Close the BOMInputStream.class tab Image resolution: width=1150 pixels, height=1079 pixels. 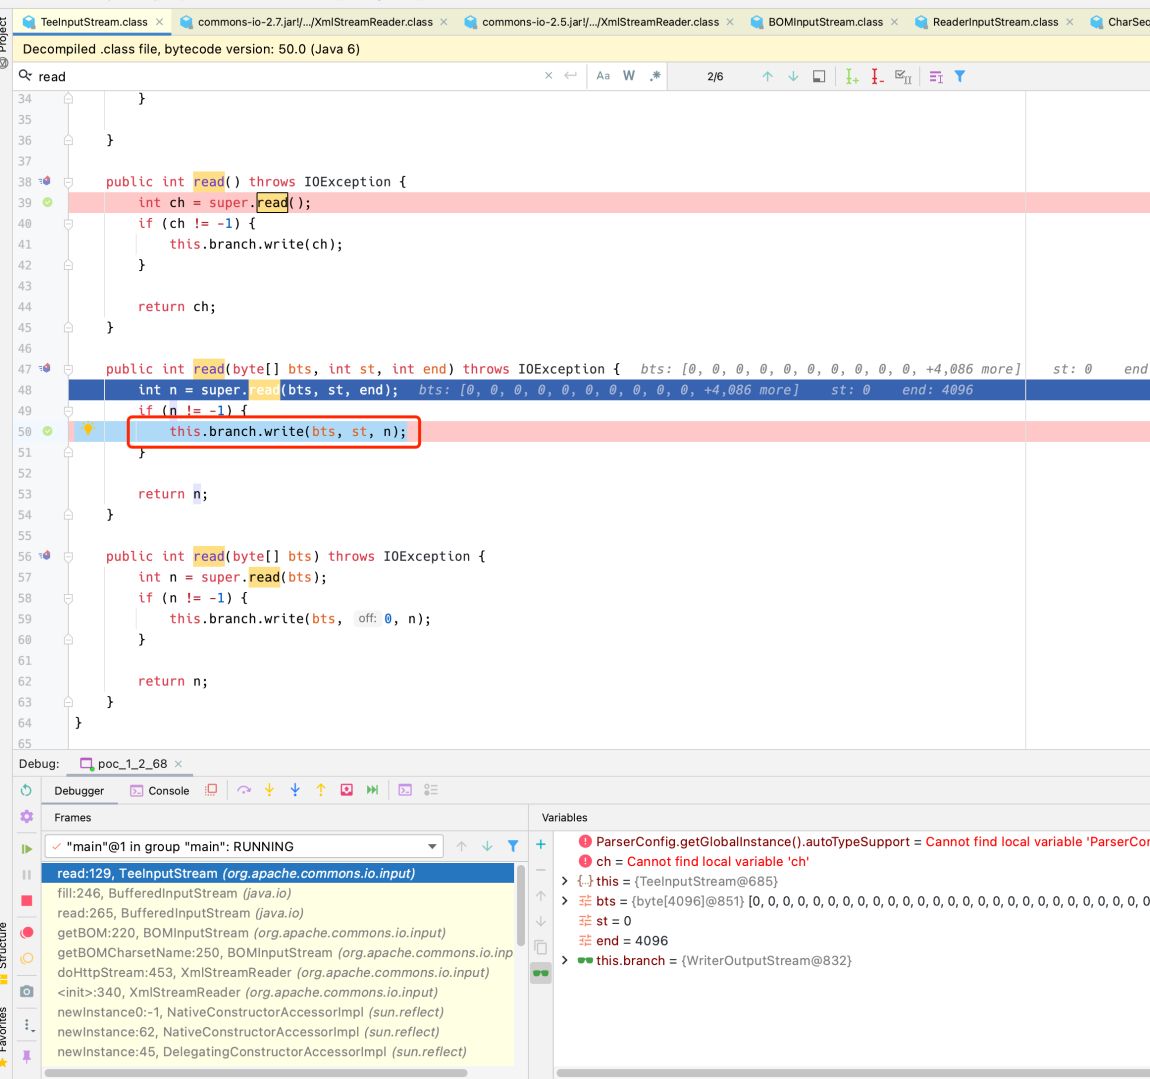pyautogui.click(x=894, y=22)
